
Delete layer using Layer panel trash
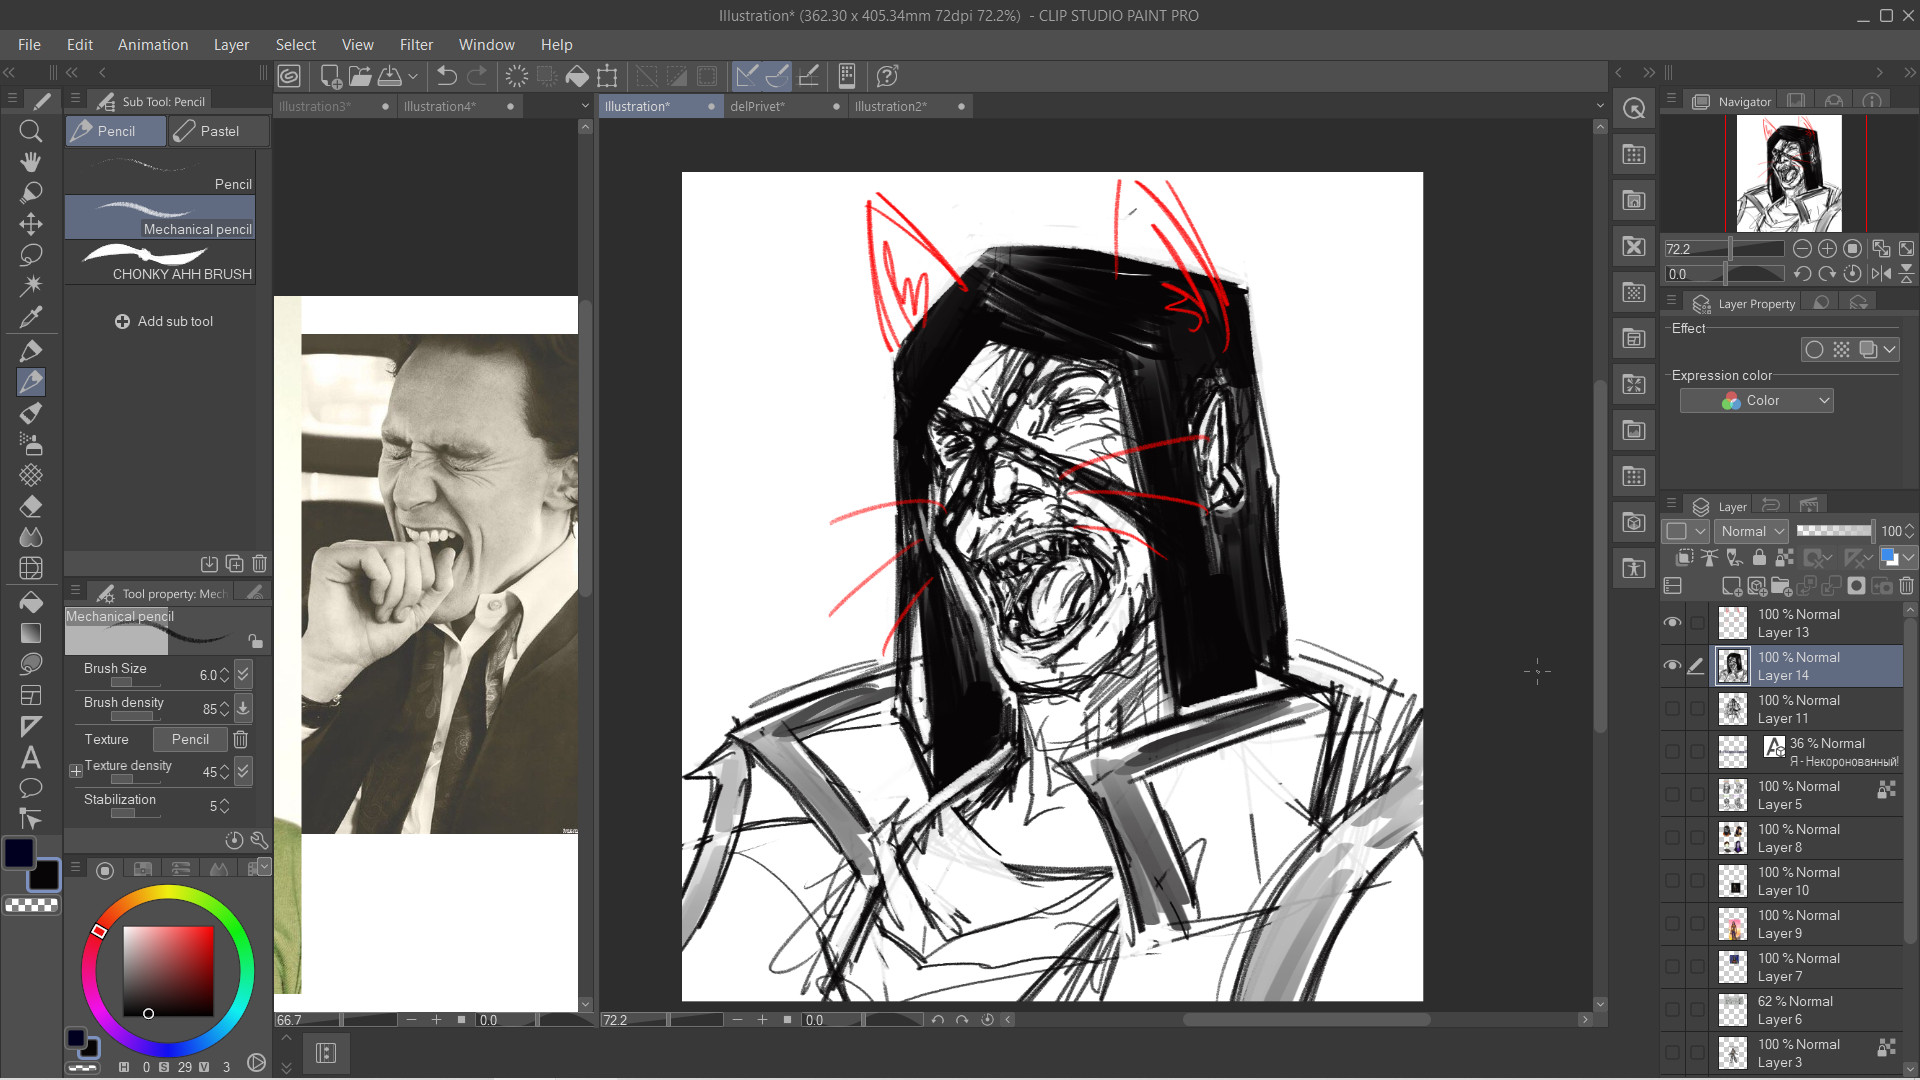click(1907, 586)
